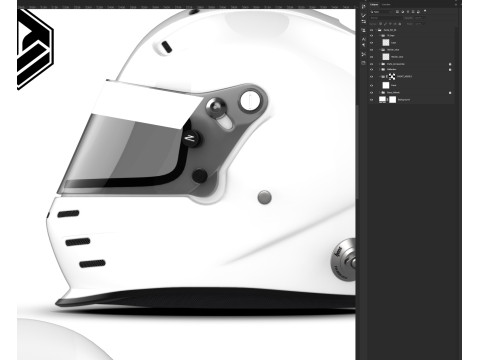
Task: Open the layer filter Kind dropdown
Action: (381, 12)
